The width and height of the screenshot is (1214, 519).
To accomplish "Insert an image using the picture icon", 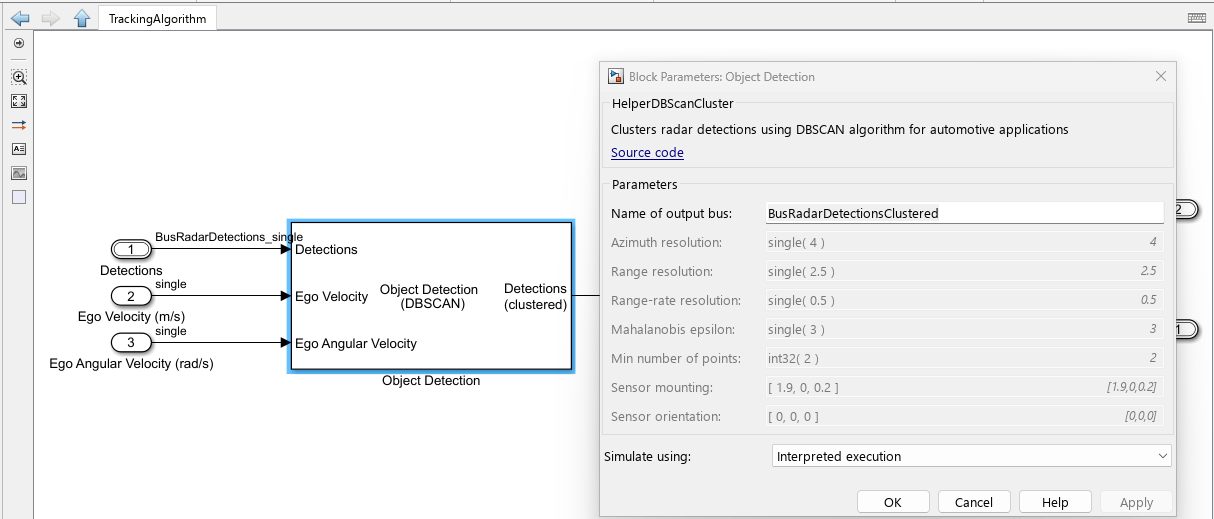I will pyautogui.click(x=19, y=173).
